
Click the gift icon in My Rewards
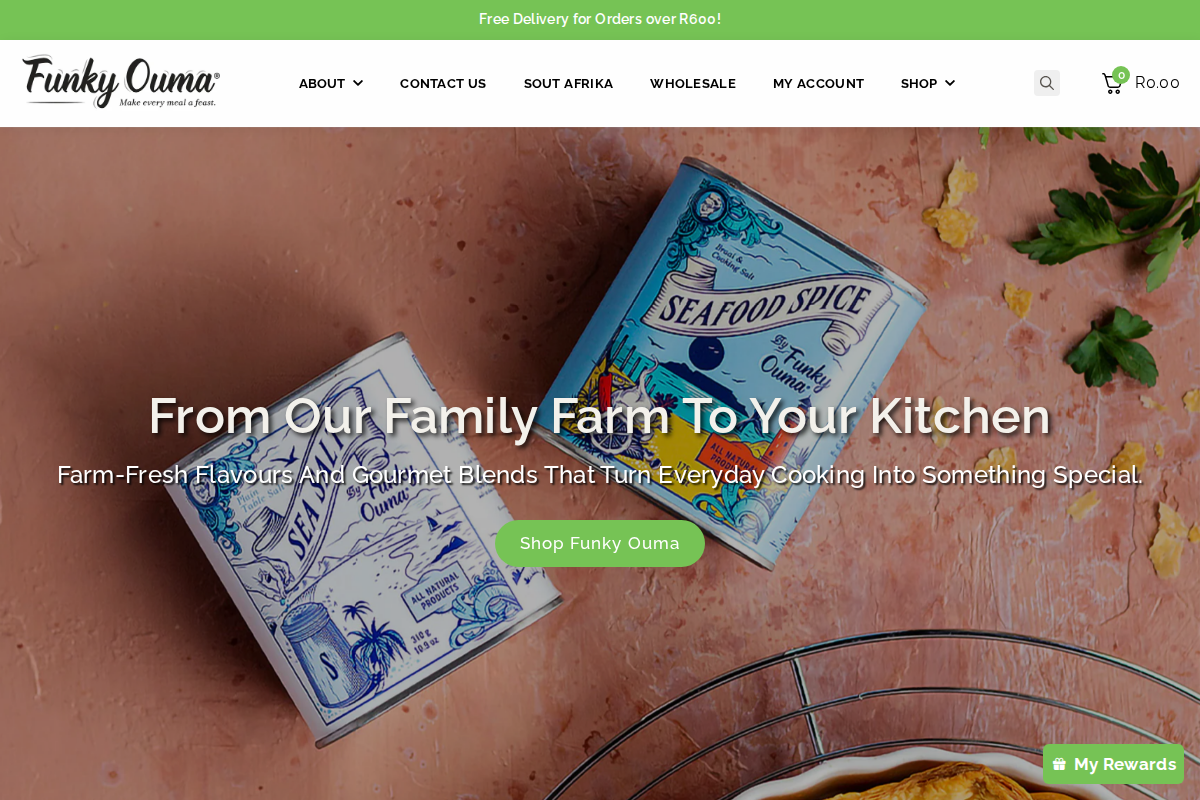(1060, 764)
